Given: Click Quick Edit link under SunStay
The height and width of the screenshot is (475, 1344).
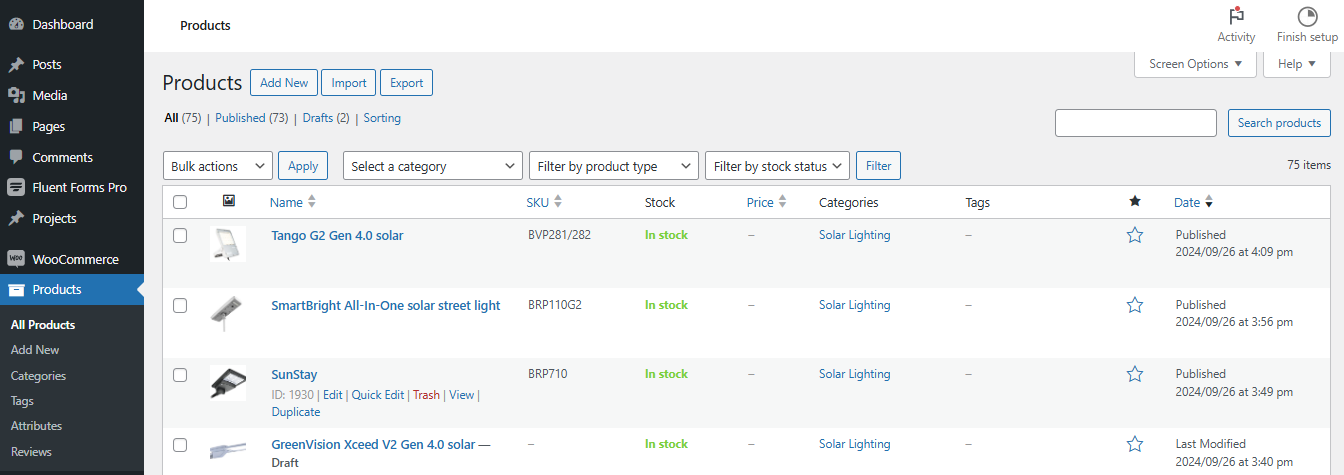Looking at the screenshot, I should [x=377, y=395].
